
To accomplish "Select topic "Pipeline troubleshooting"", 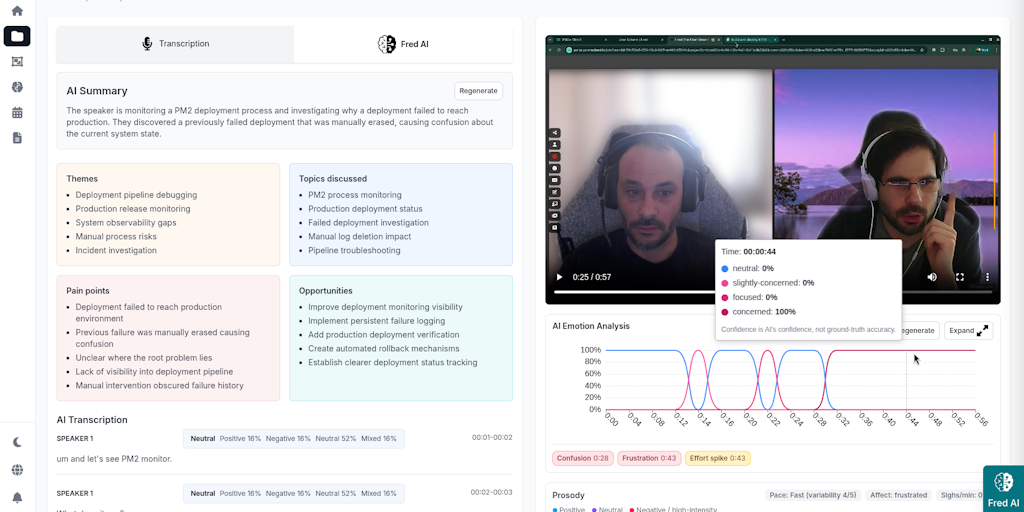I will coord(354,250).
